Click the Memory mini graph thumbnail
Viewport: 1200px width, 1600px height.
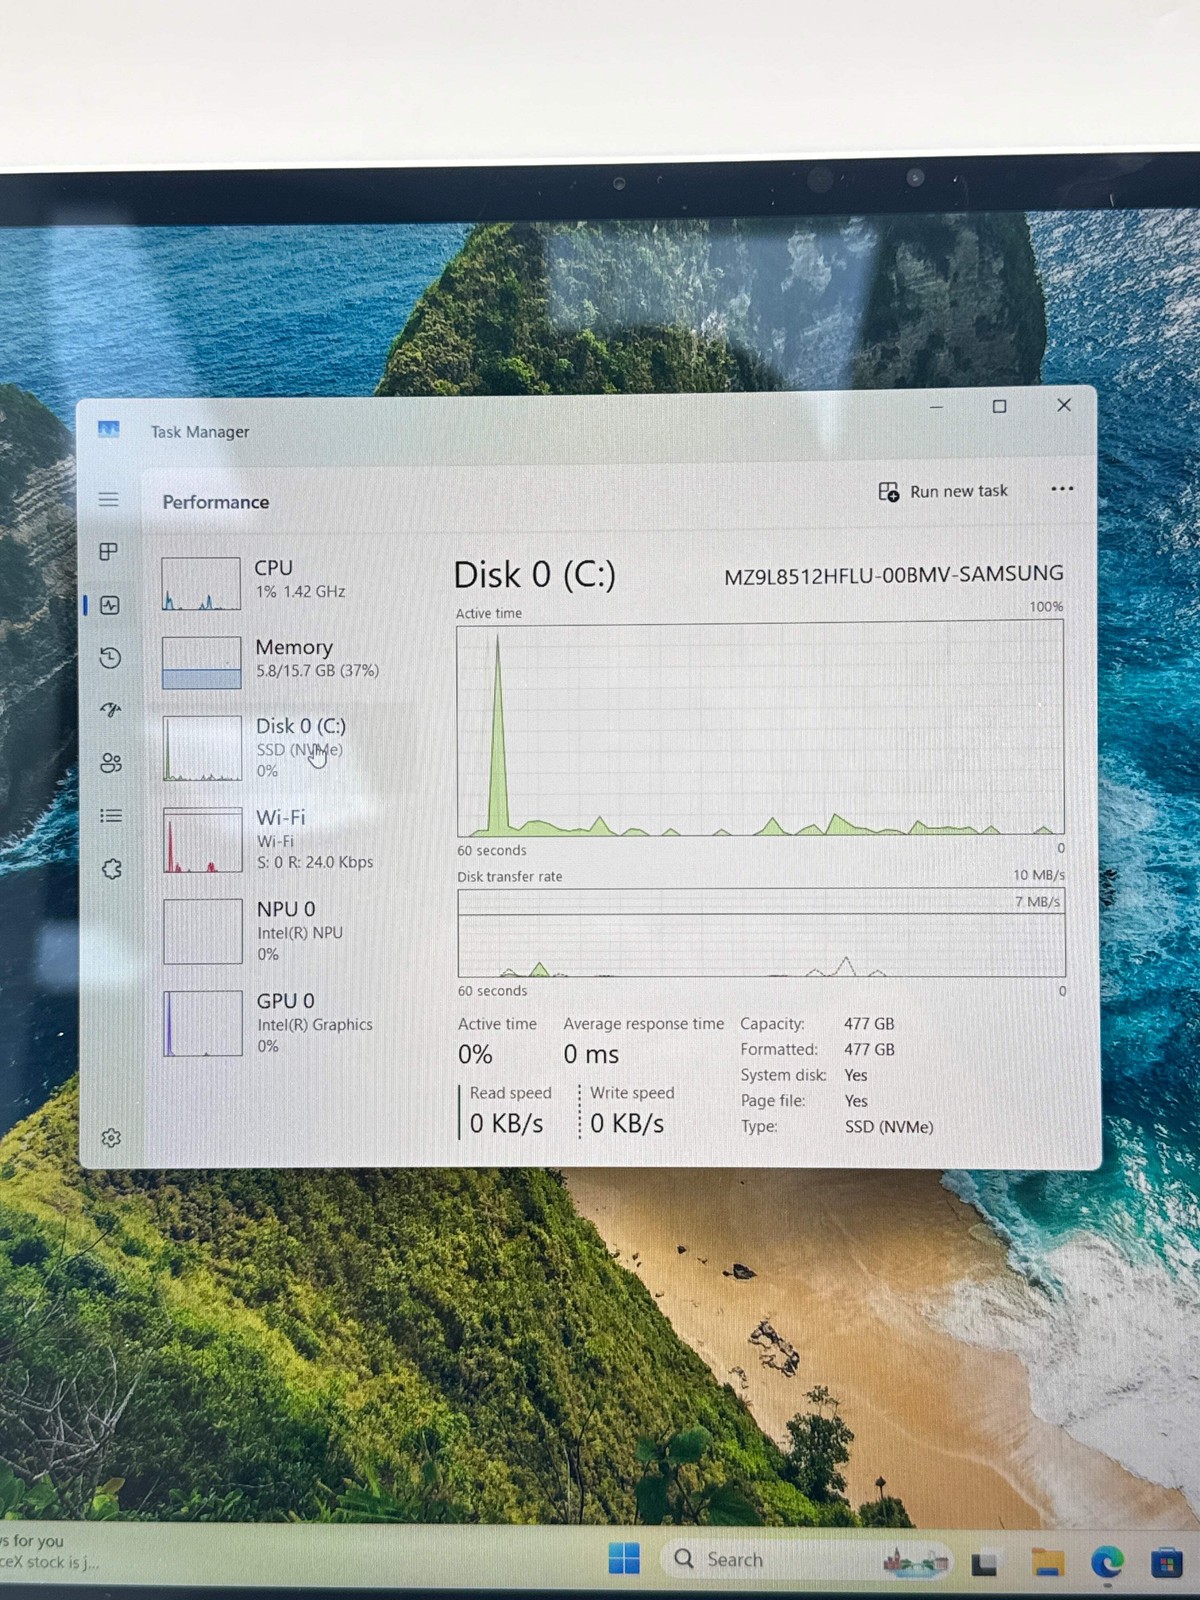click(x=201, y=662)
